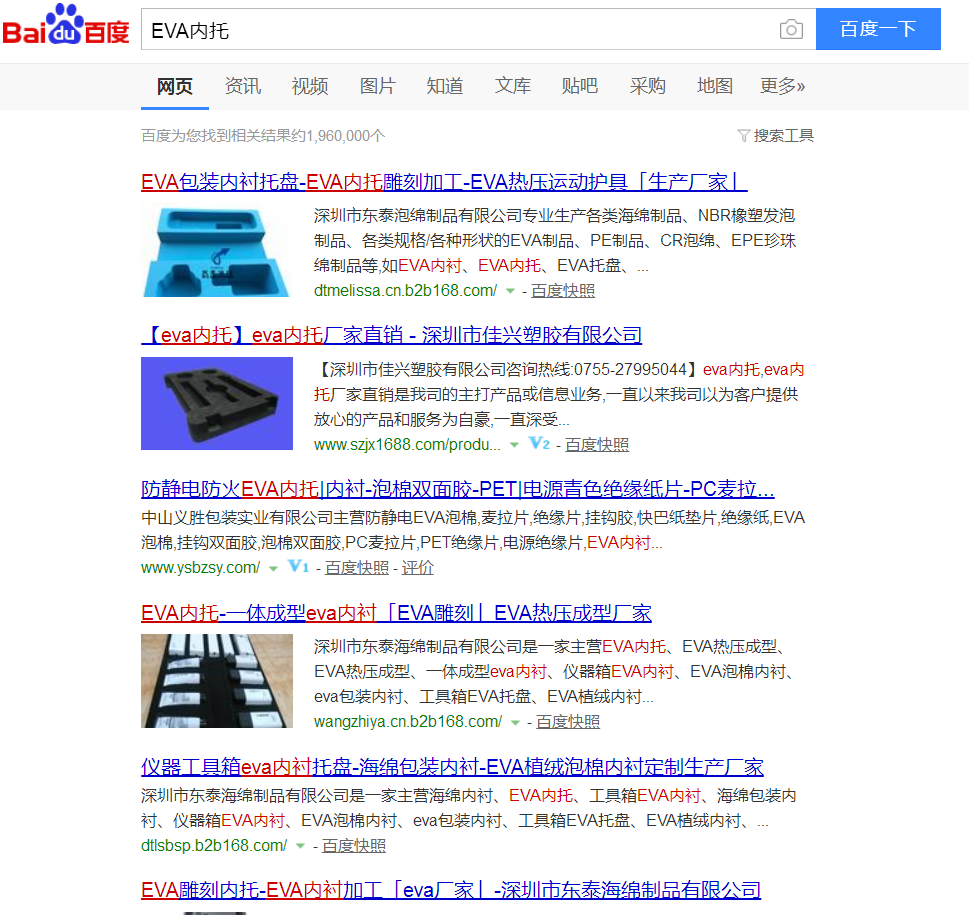Click the www.szjx1688.com/produ... URL
Screen dimensions: 969x915
click(407, 444)
